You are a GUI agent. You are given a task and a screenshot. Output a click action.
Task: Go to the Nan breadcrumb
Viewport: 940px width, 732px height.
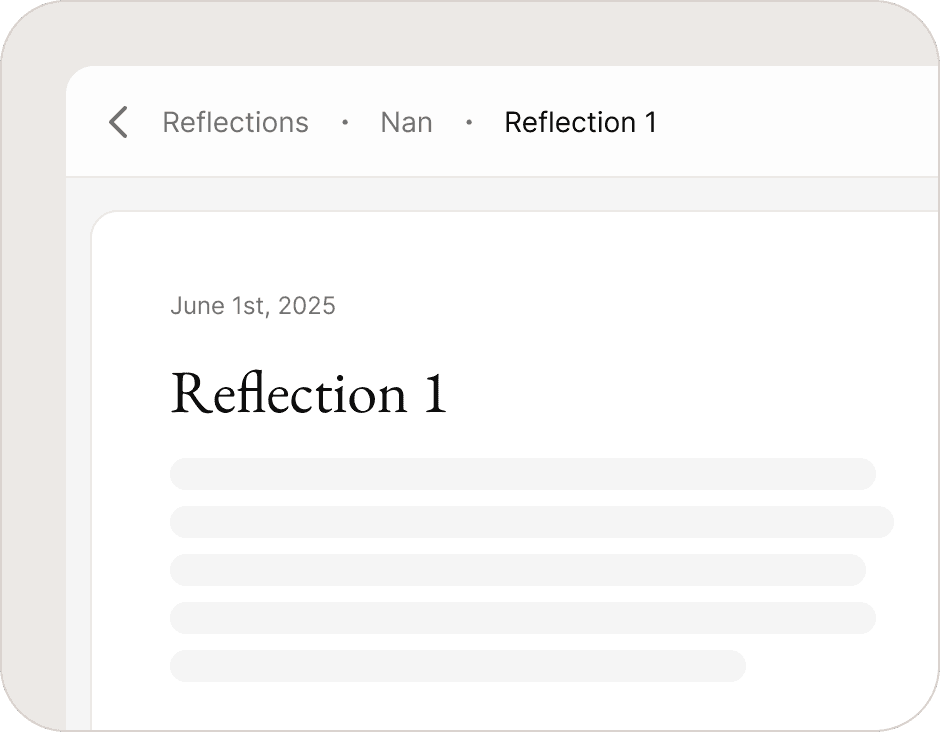pos(406,122)
